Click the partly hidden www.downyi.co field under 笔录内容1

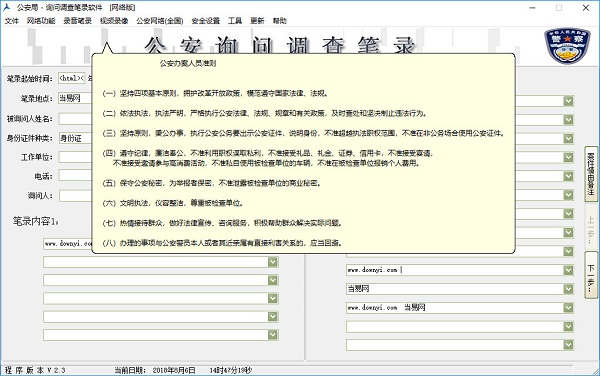[x=68, y=244]
